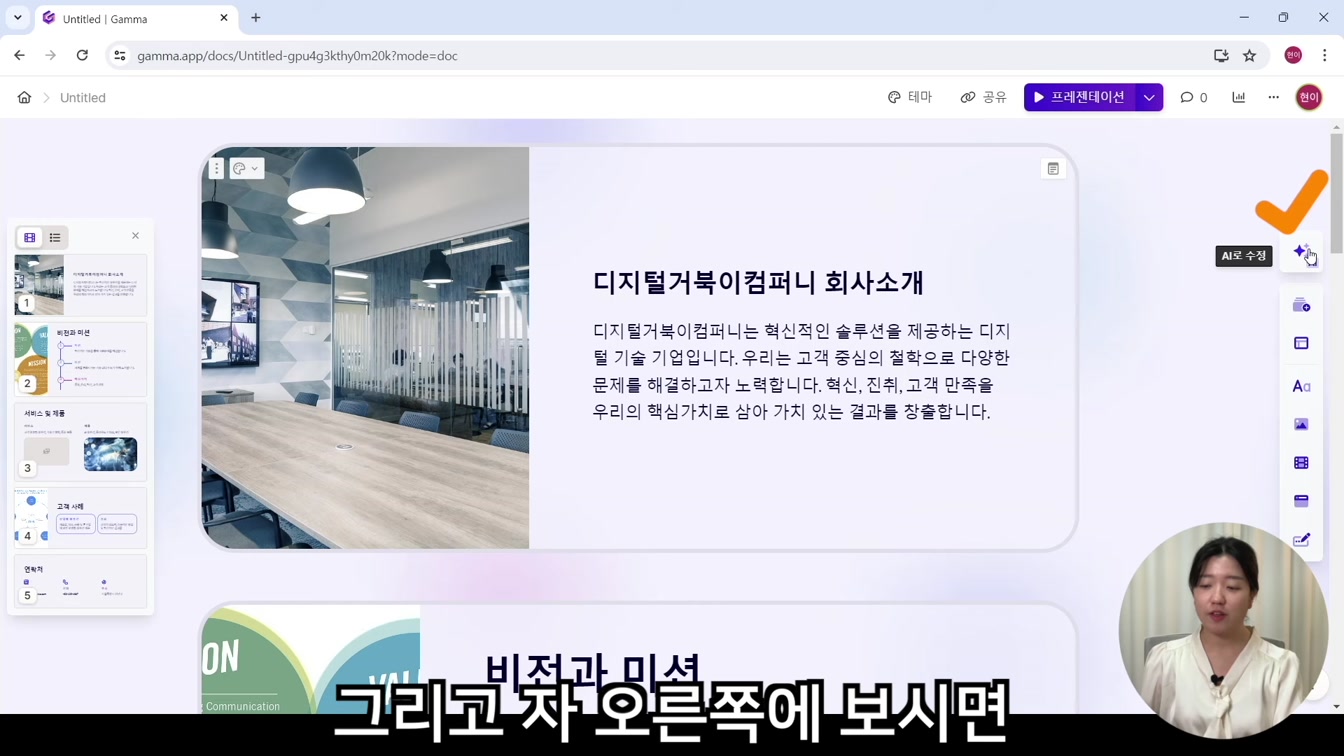Open the theme (테마) menu
This screenshot has width=1344, height=756.
point(910,97)
